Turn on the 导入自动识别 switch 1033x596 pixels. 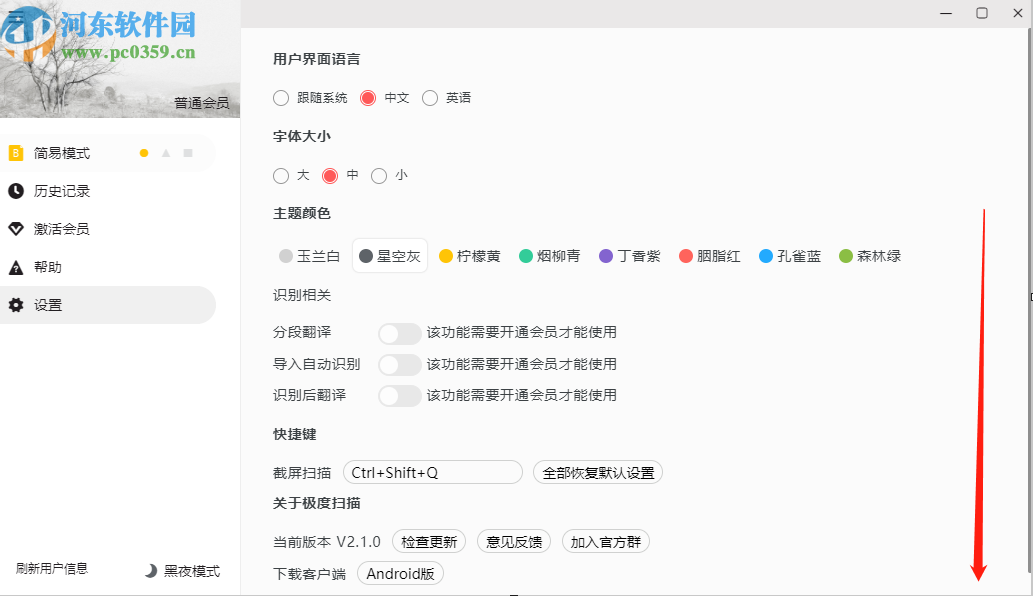[x=399, y=364]
